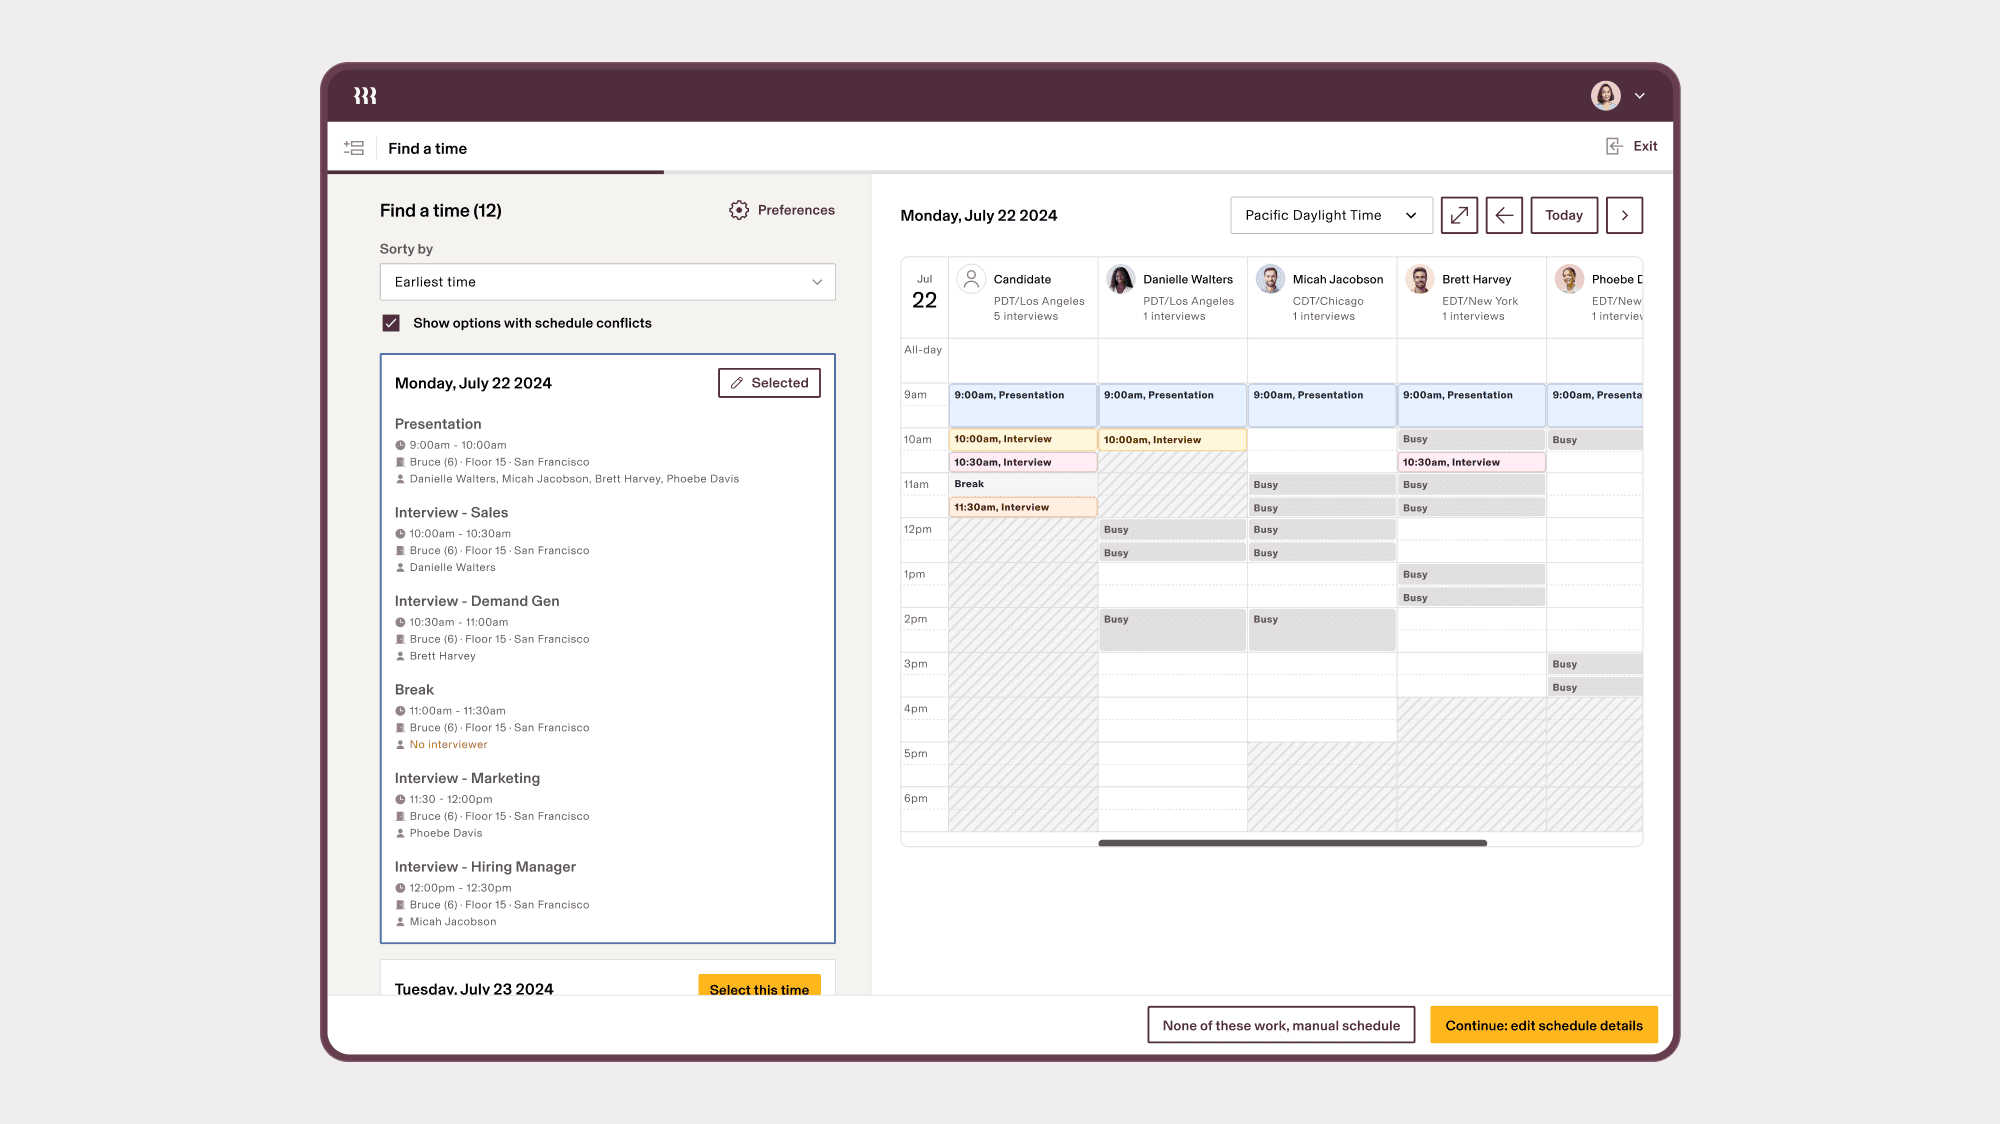Click candidate's 11:30am Interview event
The height and width of the screenshot is (1124, 2000).
click(1022, 507)
